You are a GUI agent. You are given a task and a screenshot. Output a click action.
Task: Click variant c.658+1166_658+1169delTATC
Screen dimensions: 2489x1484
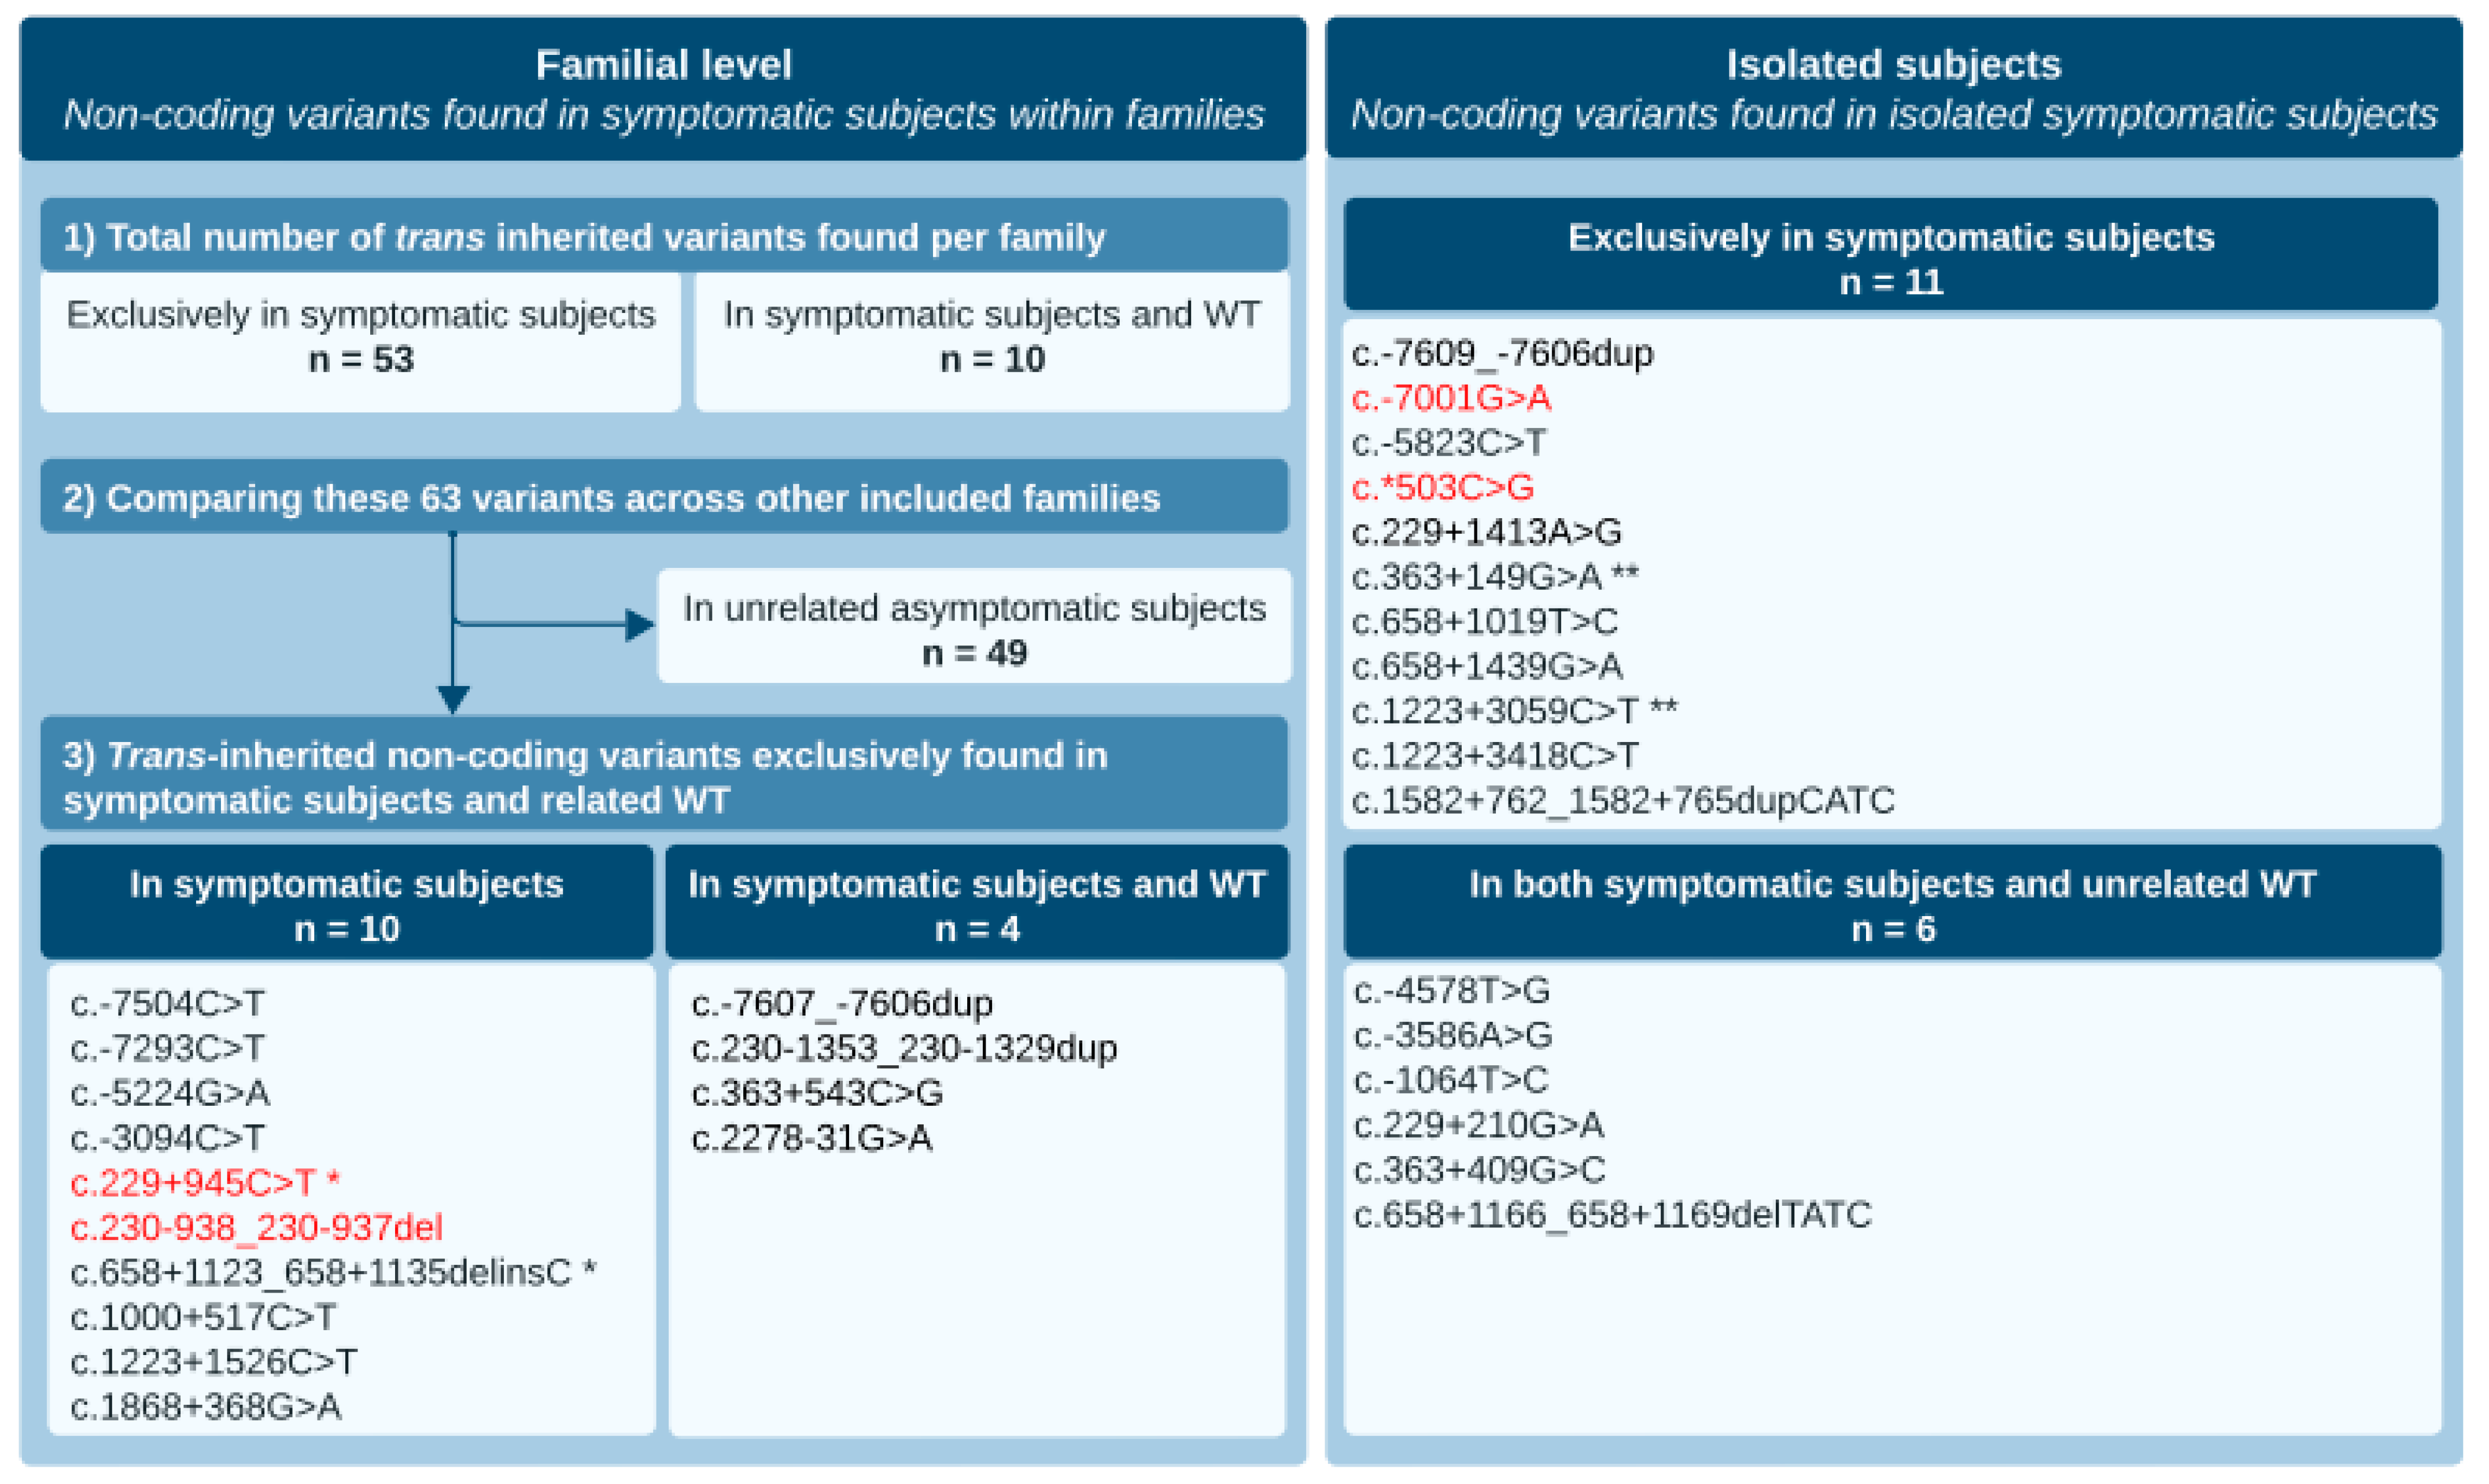[x=1612, y=1215]
